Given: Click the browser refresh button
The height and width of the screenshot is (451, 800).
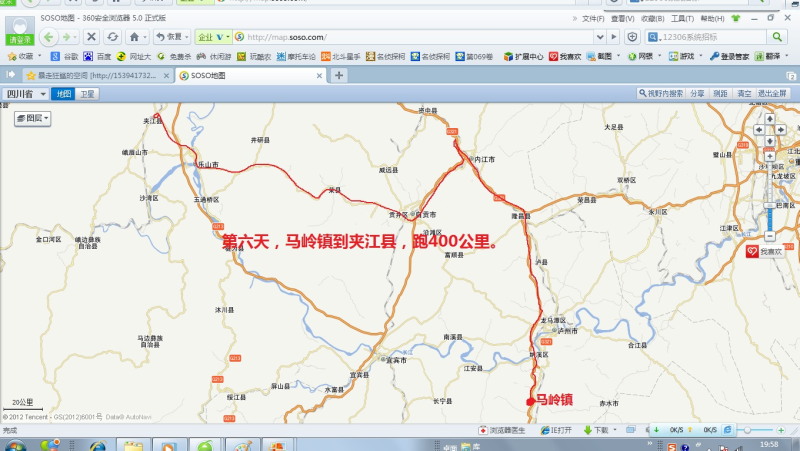Looking at the screenshot, I should [x=111, y=37].
